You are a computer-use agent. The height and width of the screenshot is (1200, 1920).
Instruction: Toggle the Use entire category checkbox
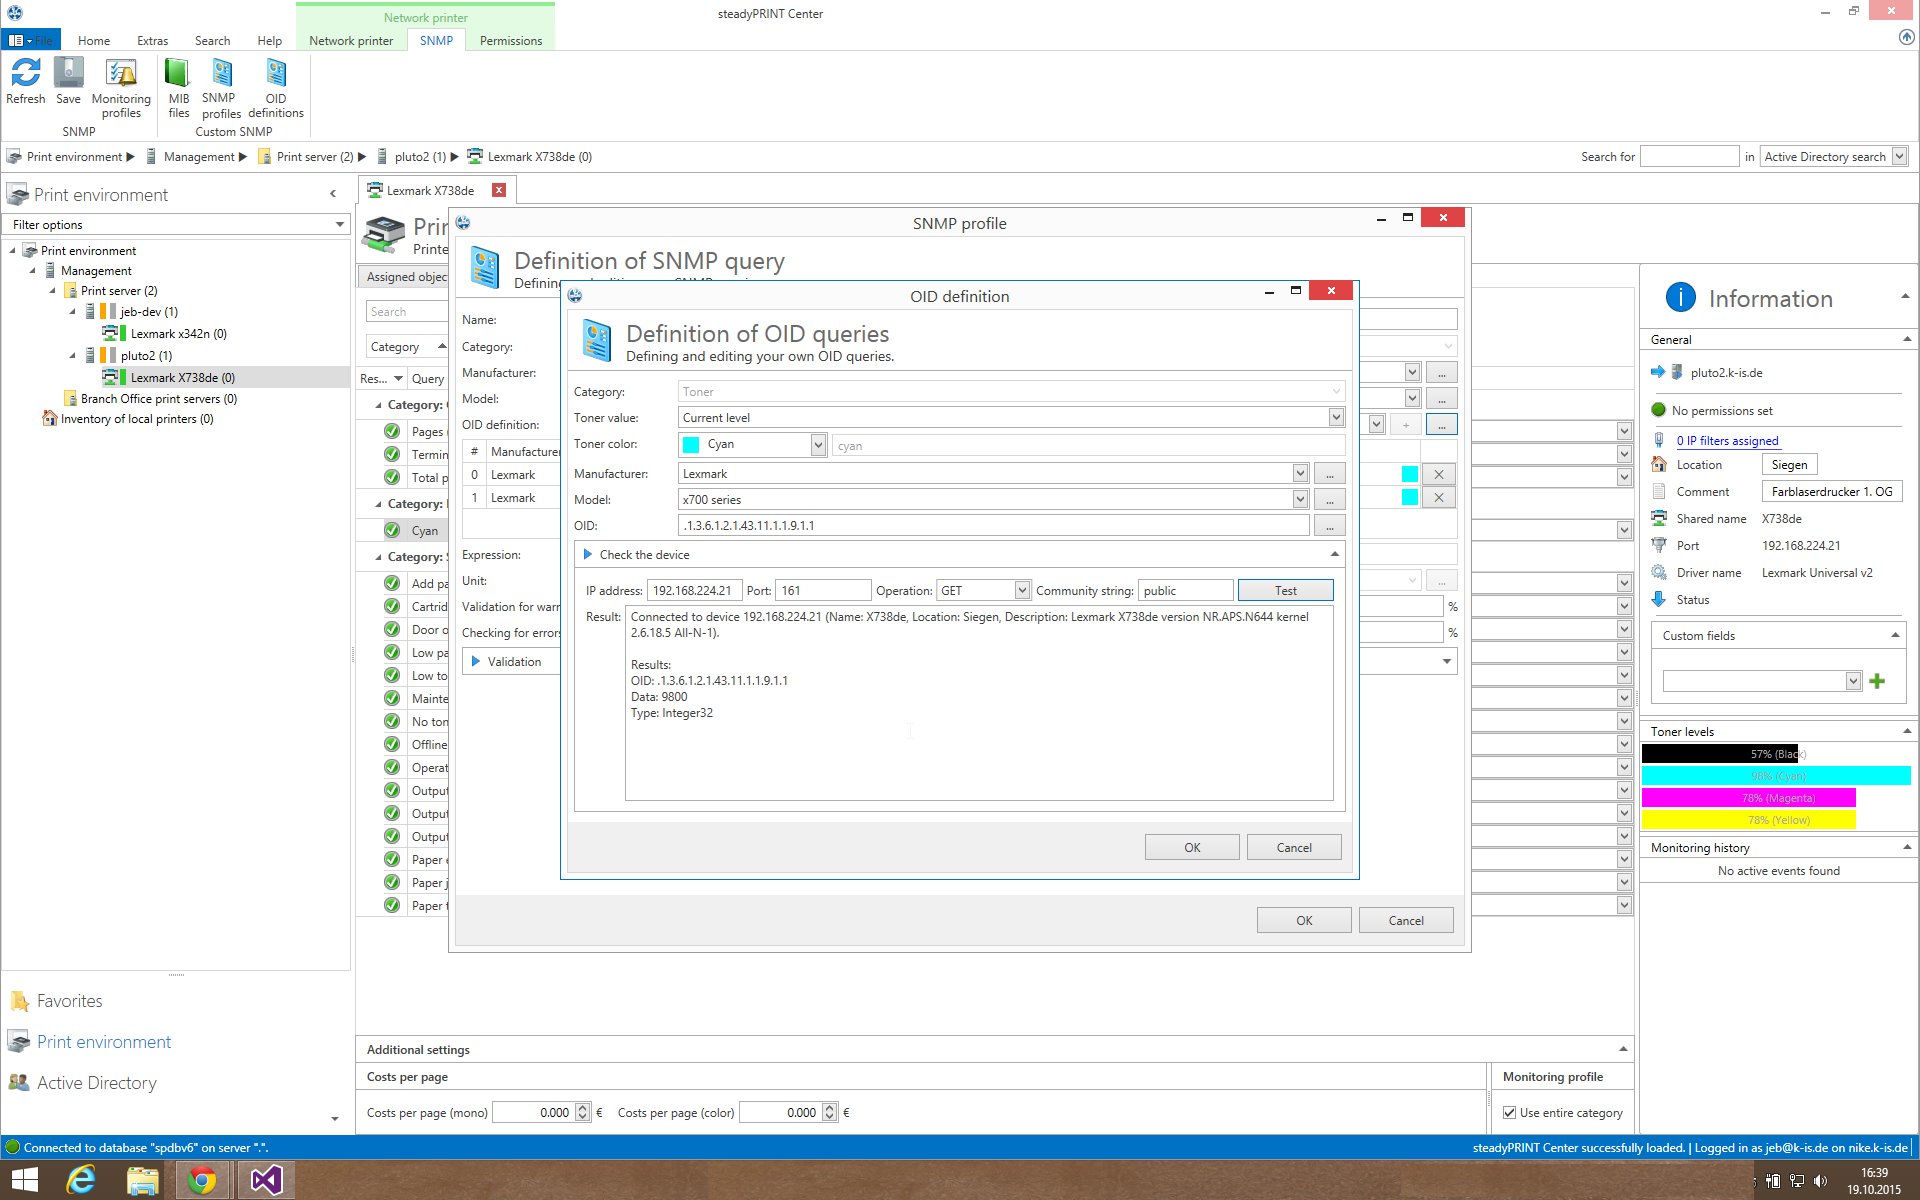(1510, 1113)
